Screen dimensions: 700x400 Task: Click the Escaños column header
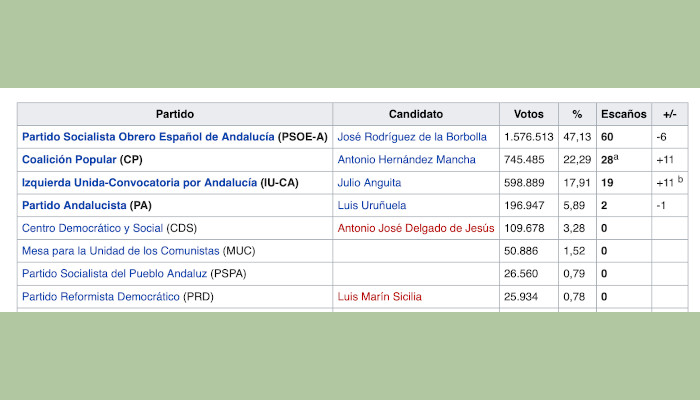(x=624, y=114)
